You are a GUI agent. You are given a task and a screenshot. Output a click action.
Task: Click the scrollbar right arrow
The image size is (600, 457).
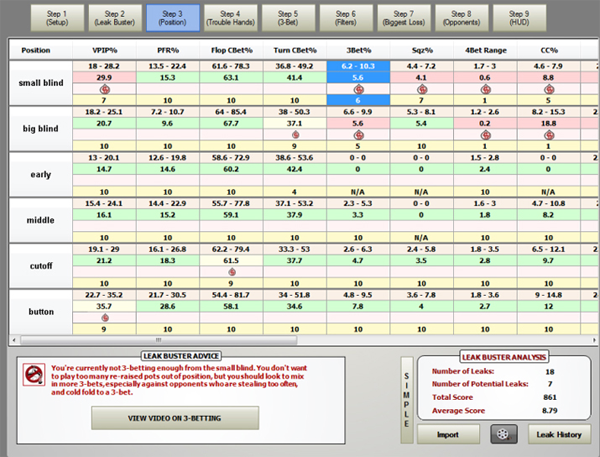(x=594, y=340)
